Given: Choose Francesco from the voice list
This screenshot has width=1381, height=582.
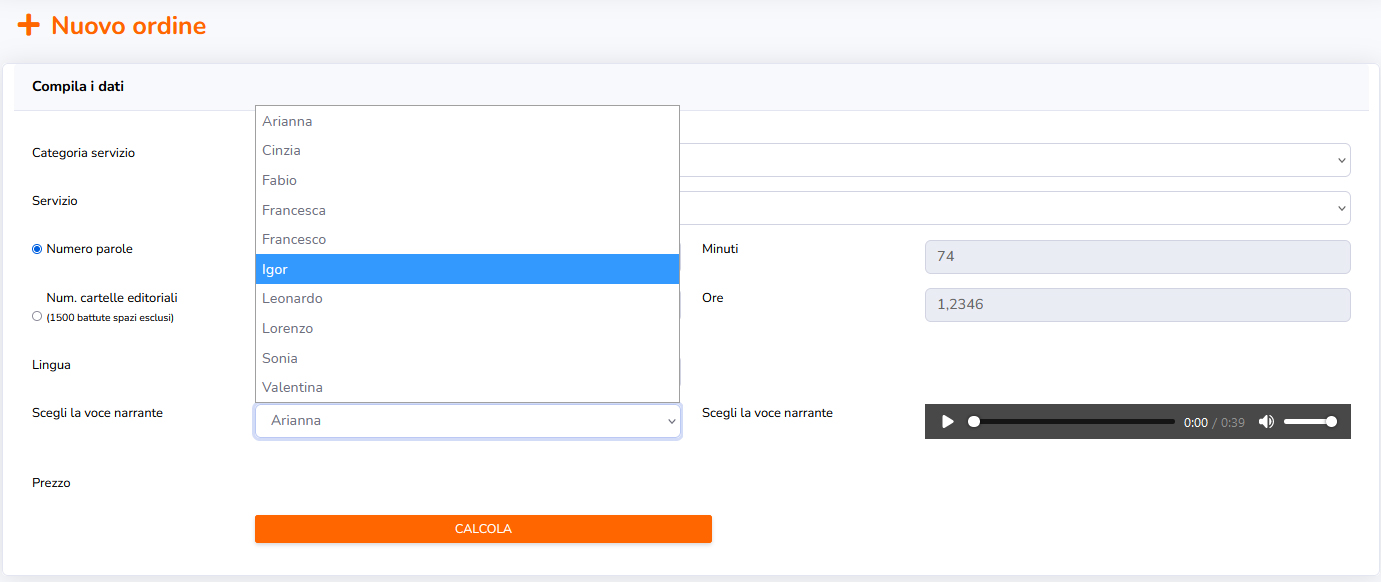Looking at the screenshot, I should (x=467, y=239).
